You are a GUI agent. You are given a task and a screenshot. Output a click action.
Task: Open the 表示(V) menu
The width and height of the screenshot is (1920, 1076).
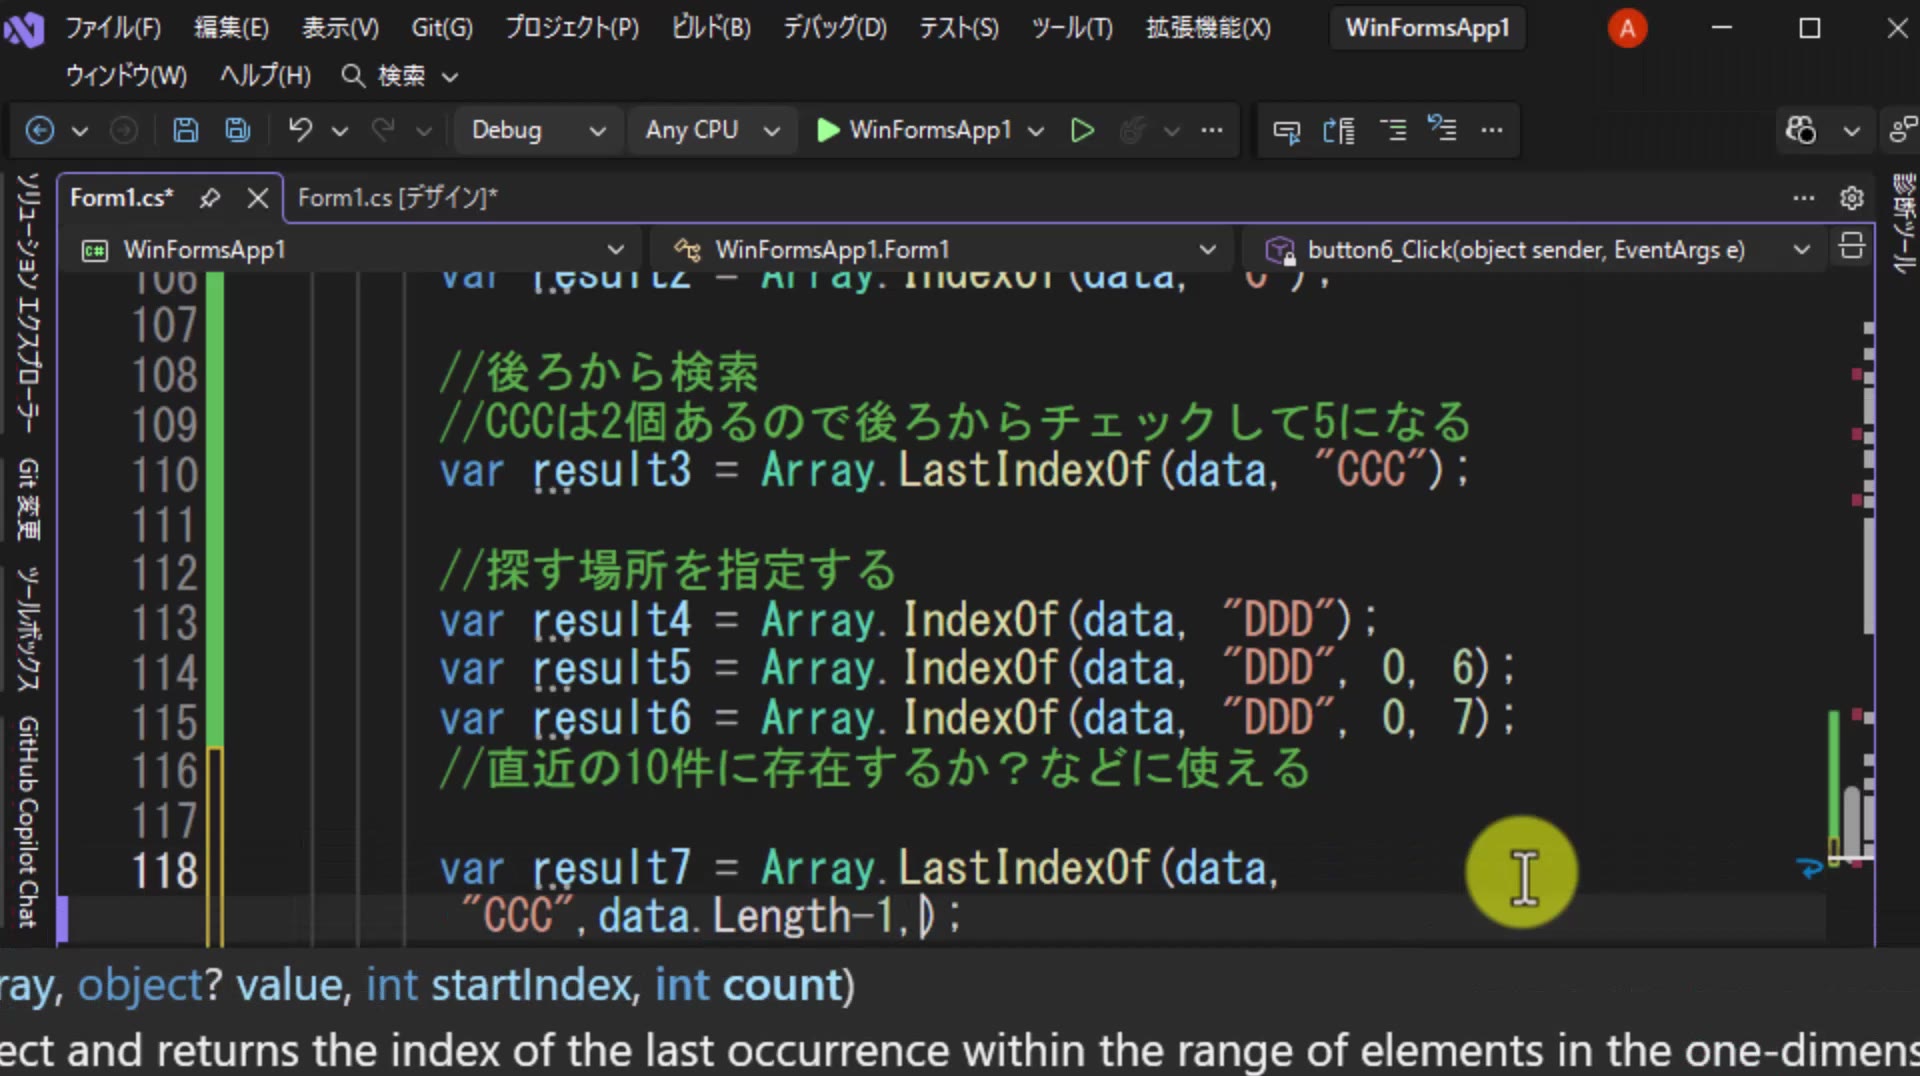pos(340,28)
